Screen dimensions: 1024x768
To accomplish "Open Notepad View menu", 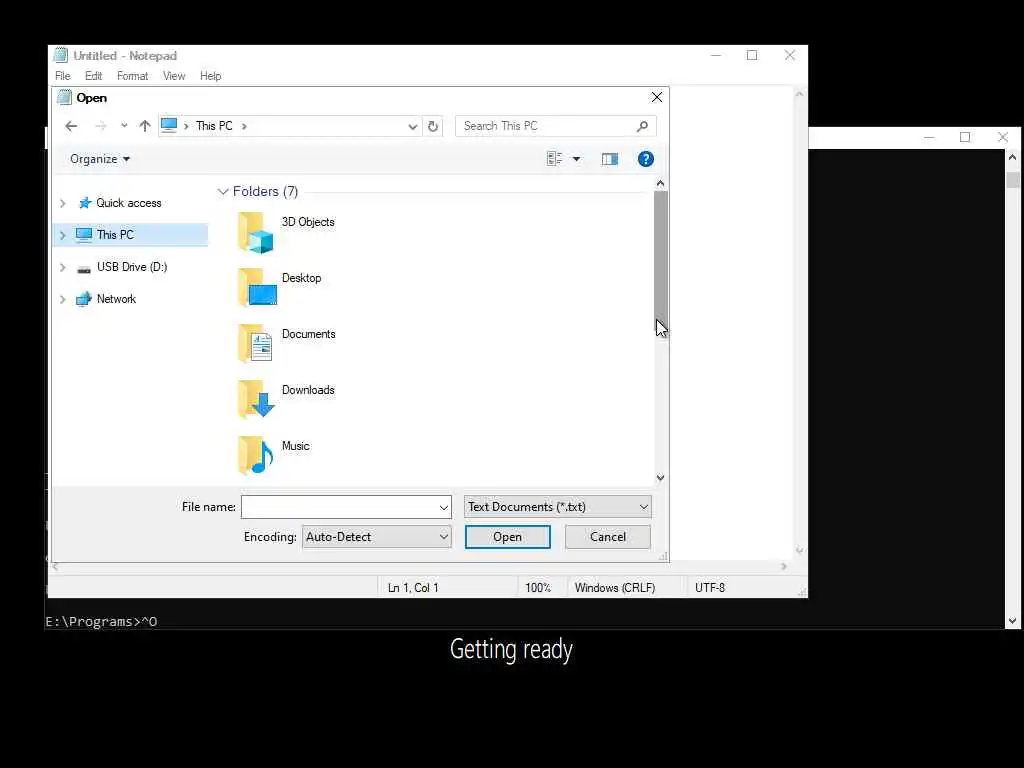I will 174,76.
